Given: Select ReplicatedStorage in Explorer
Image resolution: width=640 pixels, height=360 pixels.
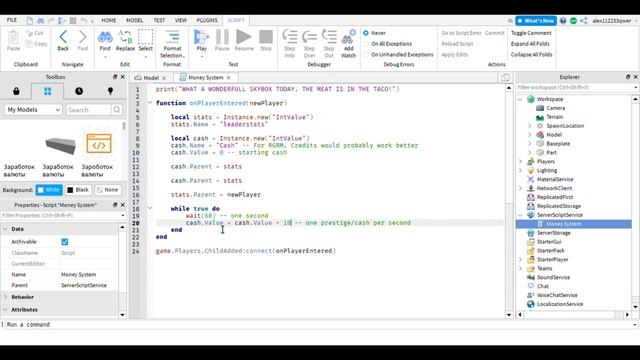Looking at the screenshot, I should tap(558, 206).
